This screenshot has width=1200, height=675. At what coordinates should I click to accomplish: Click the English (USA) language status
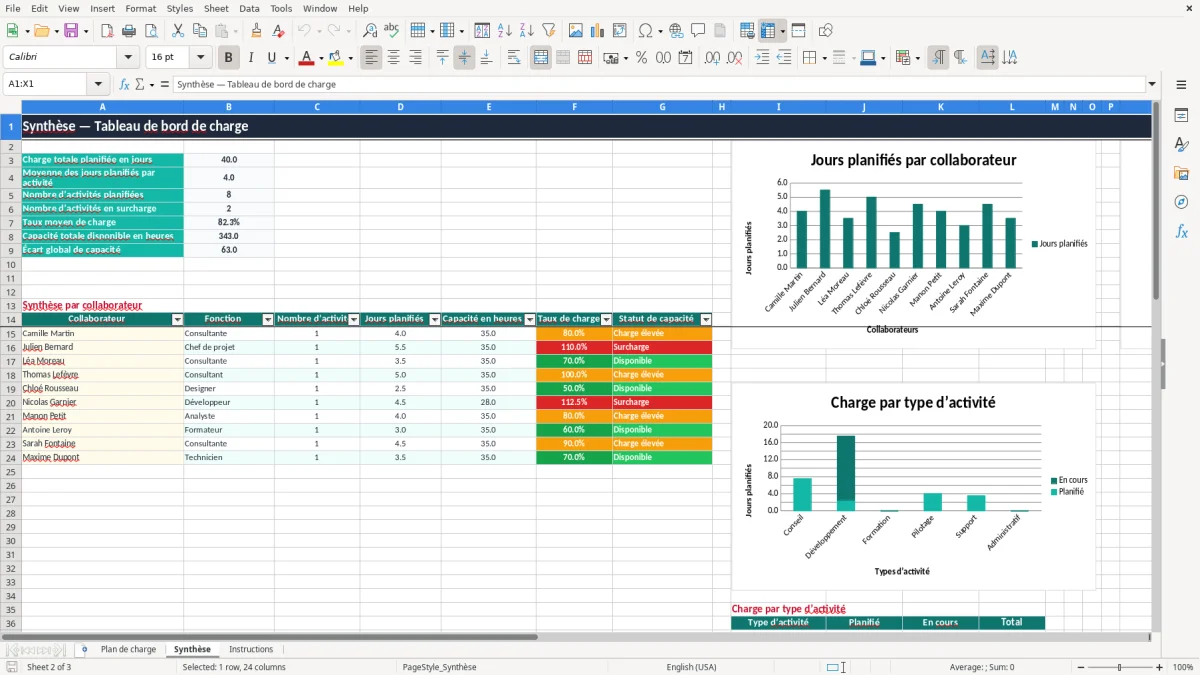click(x=691, y=667)
